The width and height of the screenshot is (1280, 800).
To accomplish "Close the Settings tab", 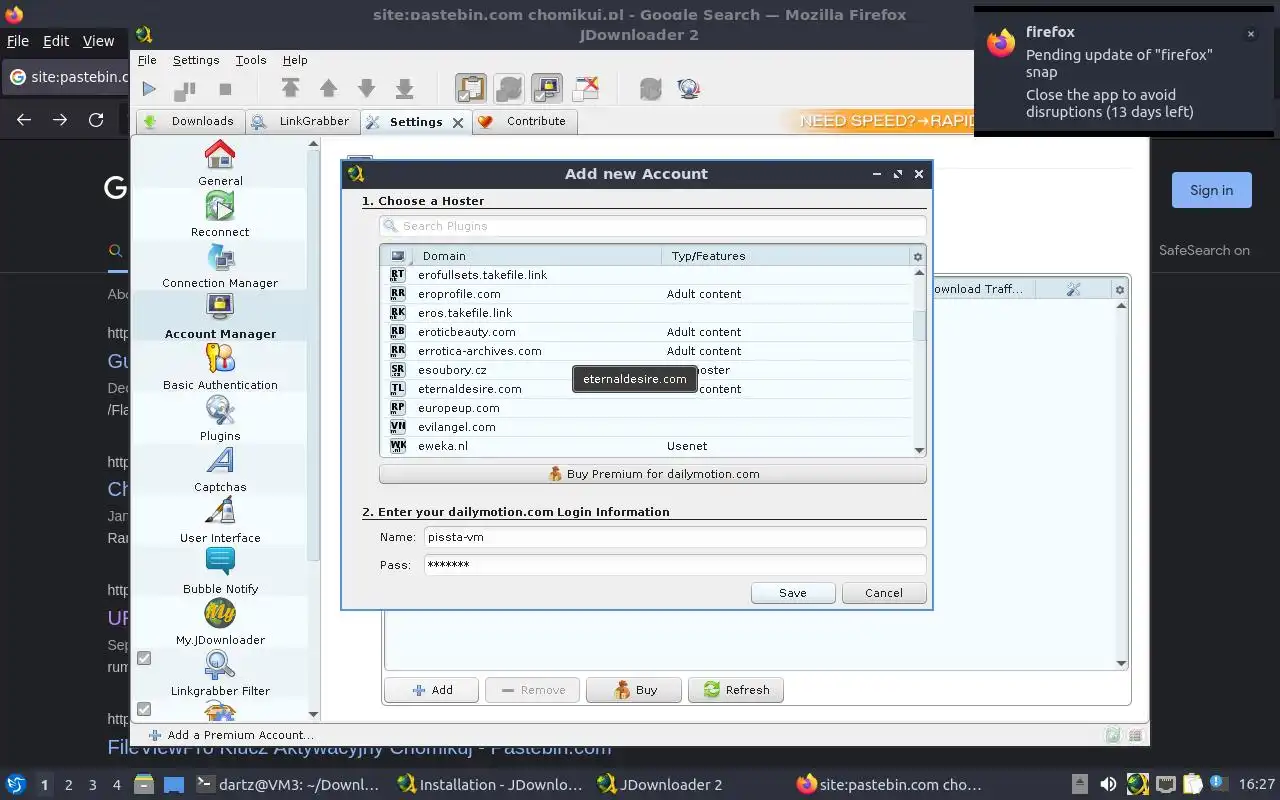I will pyautogui.click(x=458, y=122).
